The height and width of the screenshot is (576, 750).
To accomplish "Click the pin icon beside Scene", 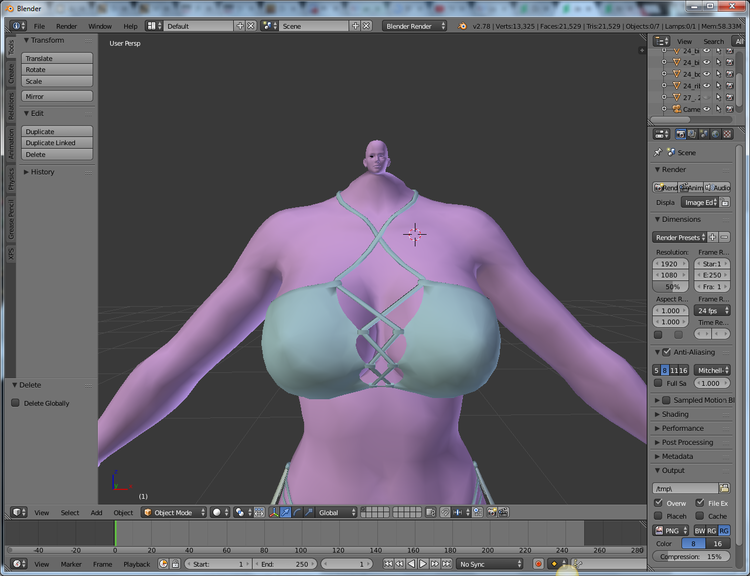I will (658, 152).
